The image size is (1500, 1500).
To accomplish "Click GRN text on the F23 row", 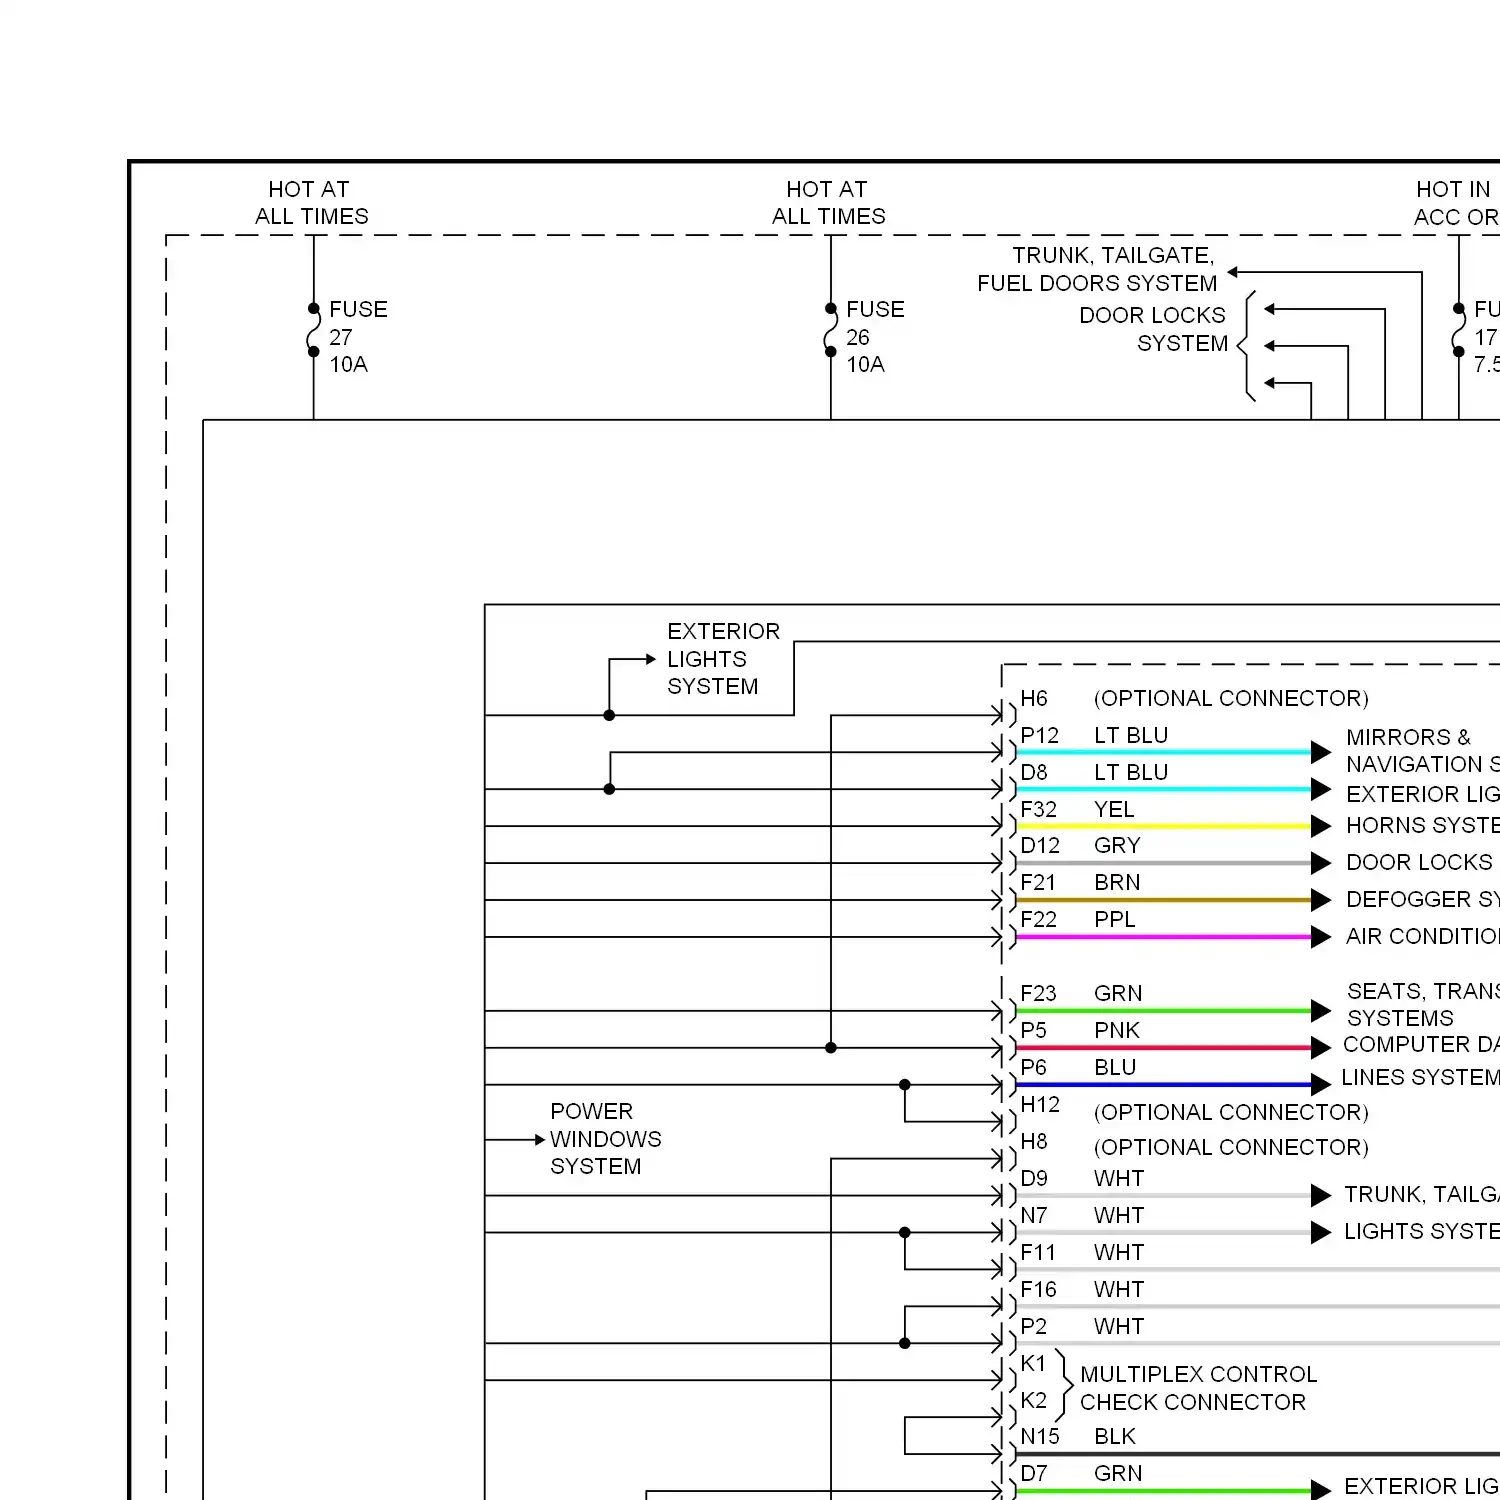I will pyautogui.click(x=1118, y=993).
